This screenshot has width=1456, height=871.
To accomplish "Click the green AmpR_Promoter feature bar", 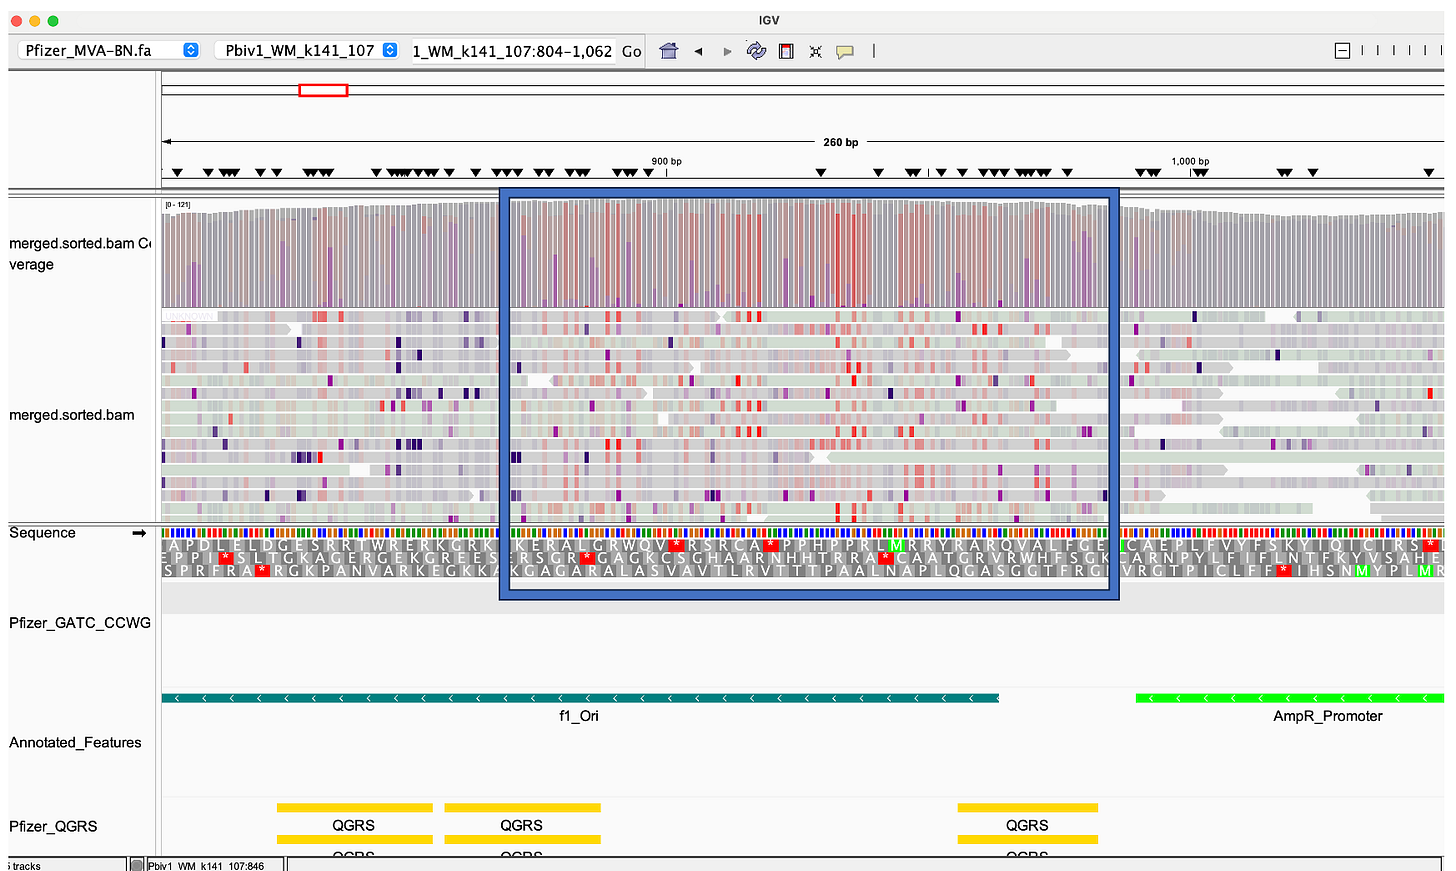I will click(x=1289, y=698).
